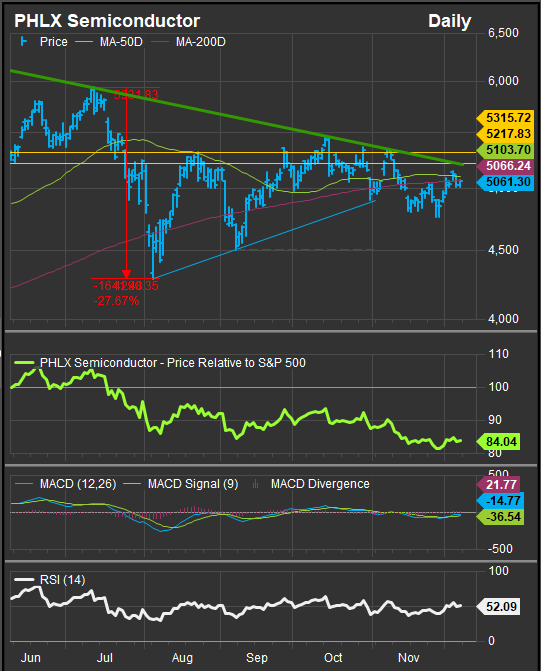The image size is (541, 671).
Task: Click the 4,500 axis label
Action: click(x=503, y=249)
